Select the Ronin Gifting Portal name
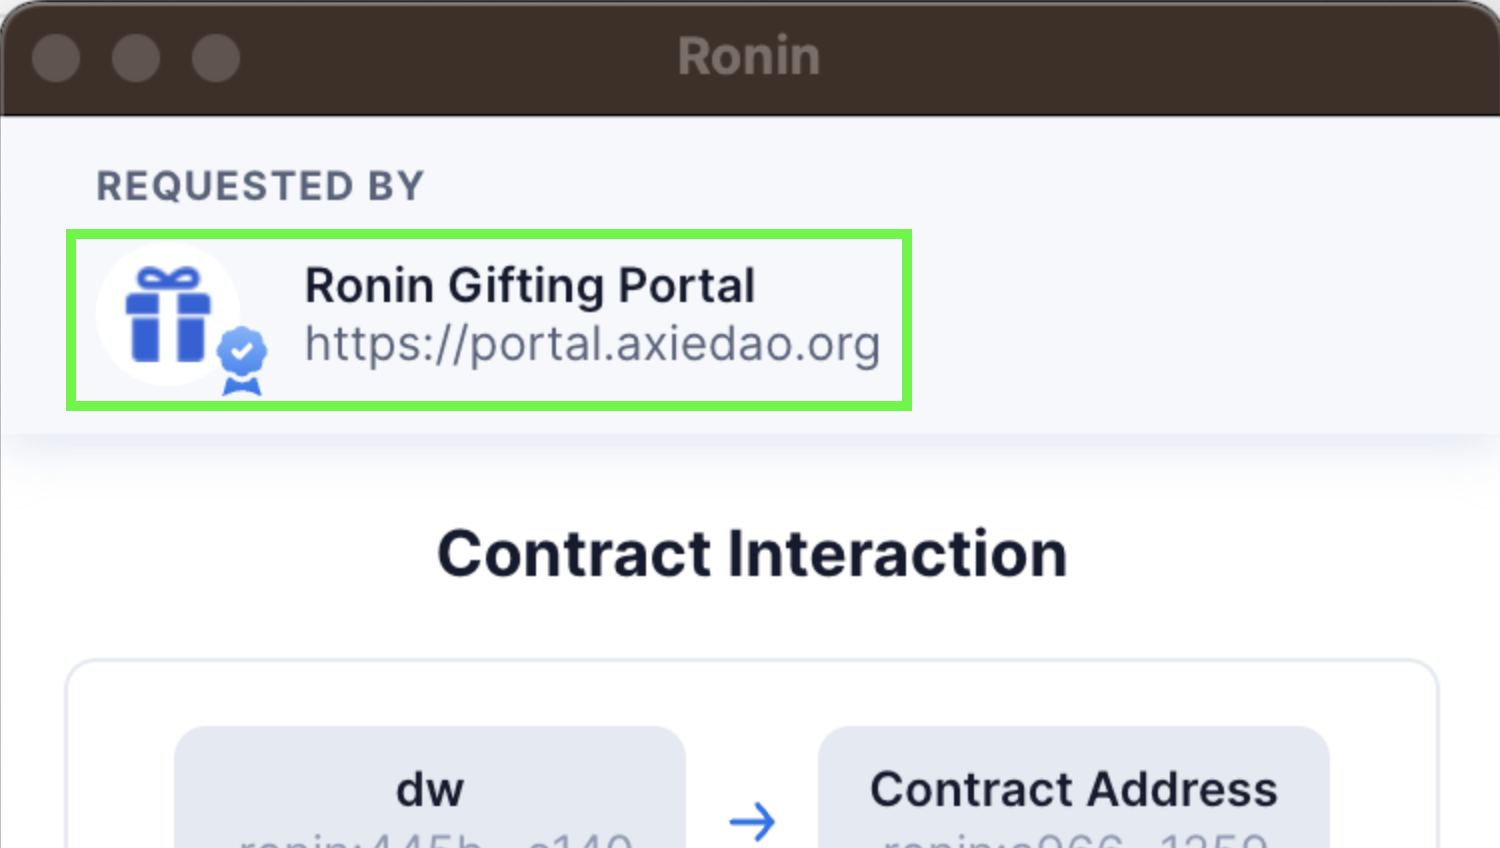Viewport: 1500px width, 848px height. [529, 286]
